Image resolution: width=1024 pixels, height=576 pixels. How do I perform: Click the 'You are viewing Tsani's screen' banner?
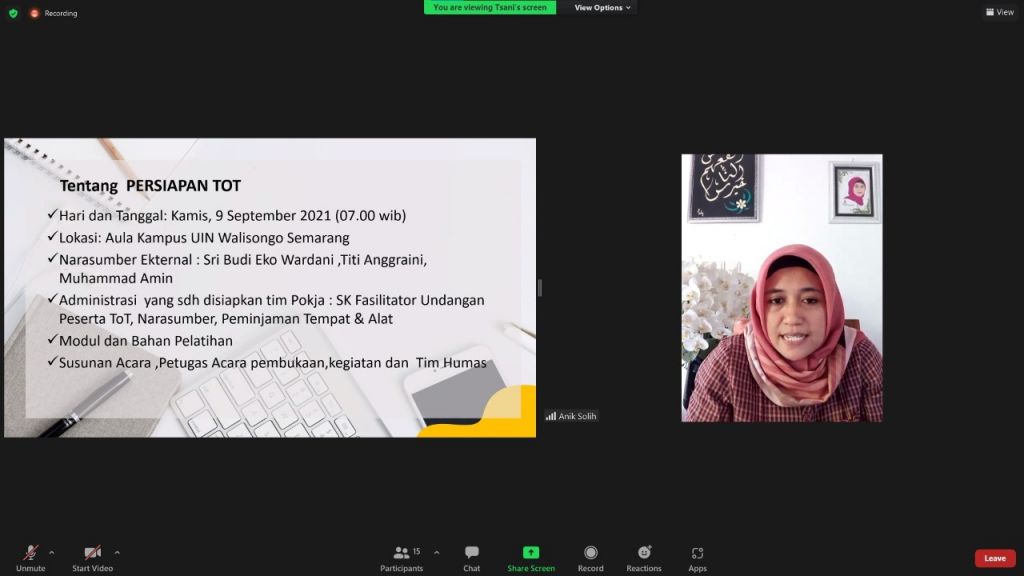(490, 8)
